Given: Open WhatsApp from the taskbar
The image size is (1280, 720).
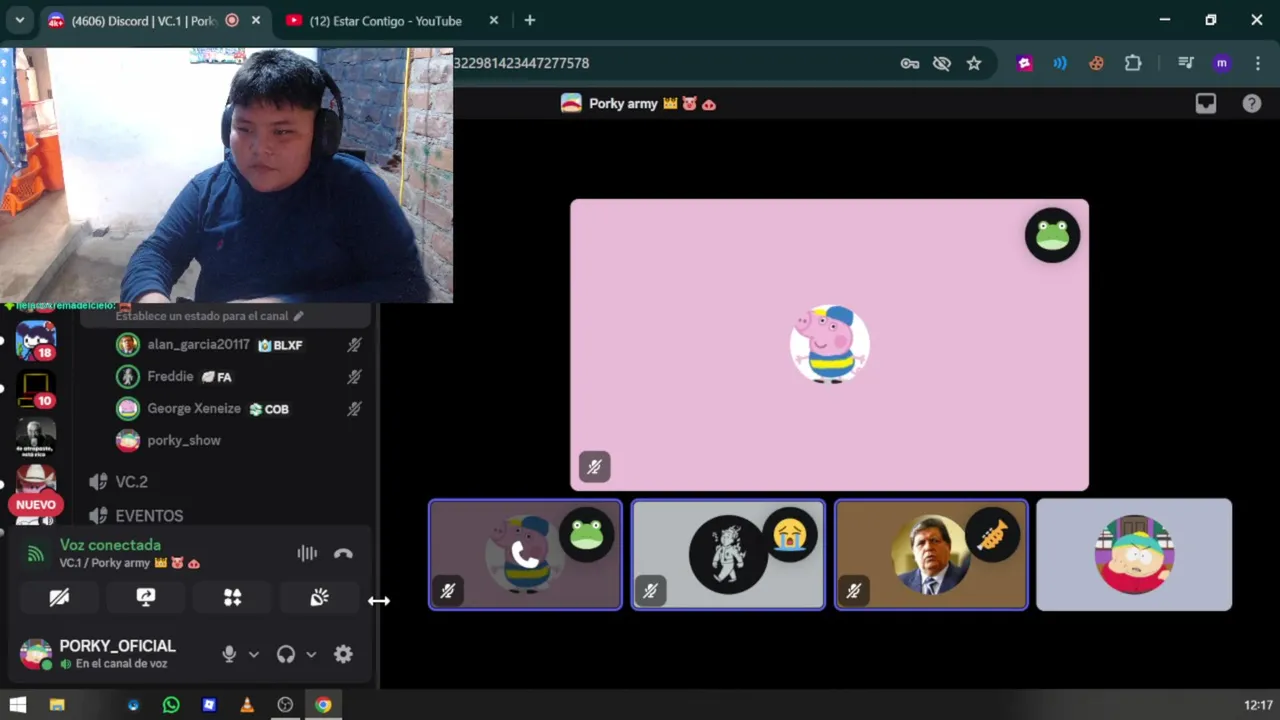Looking at the screenshot, I should coord(171,705).
